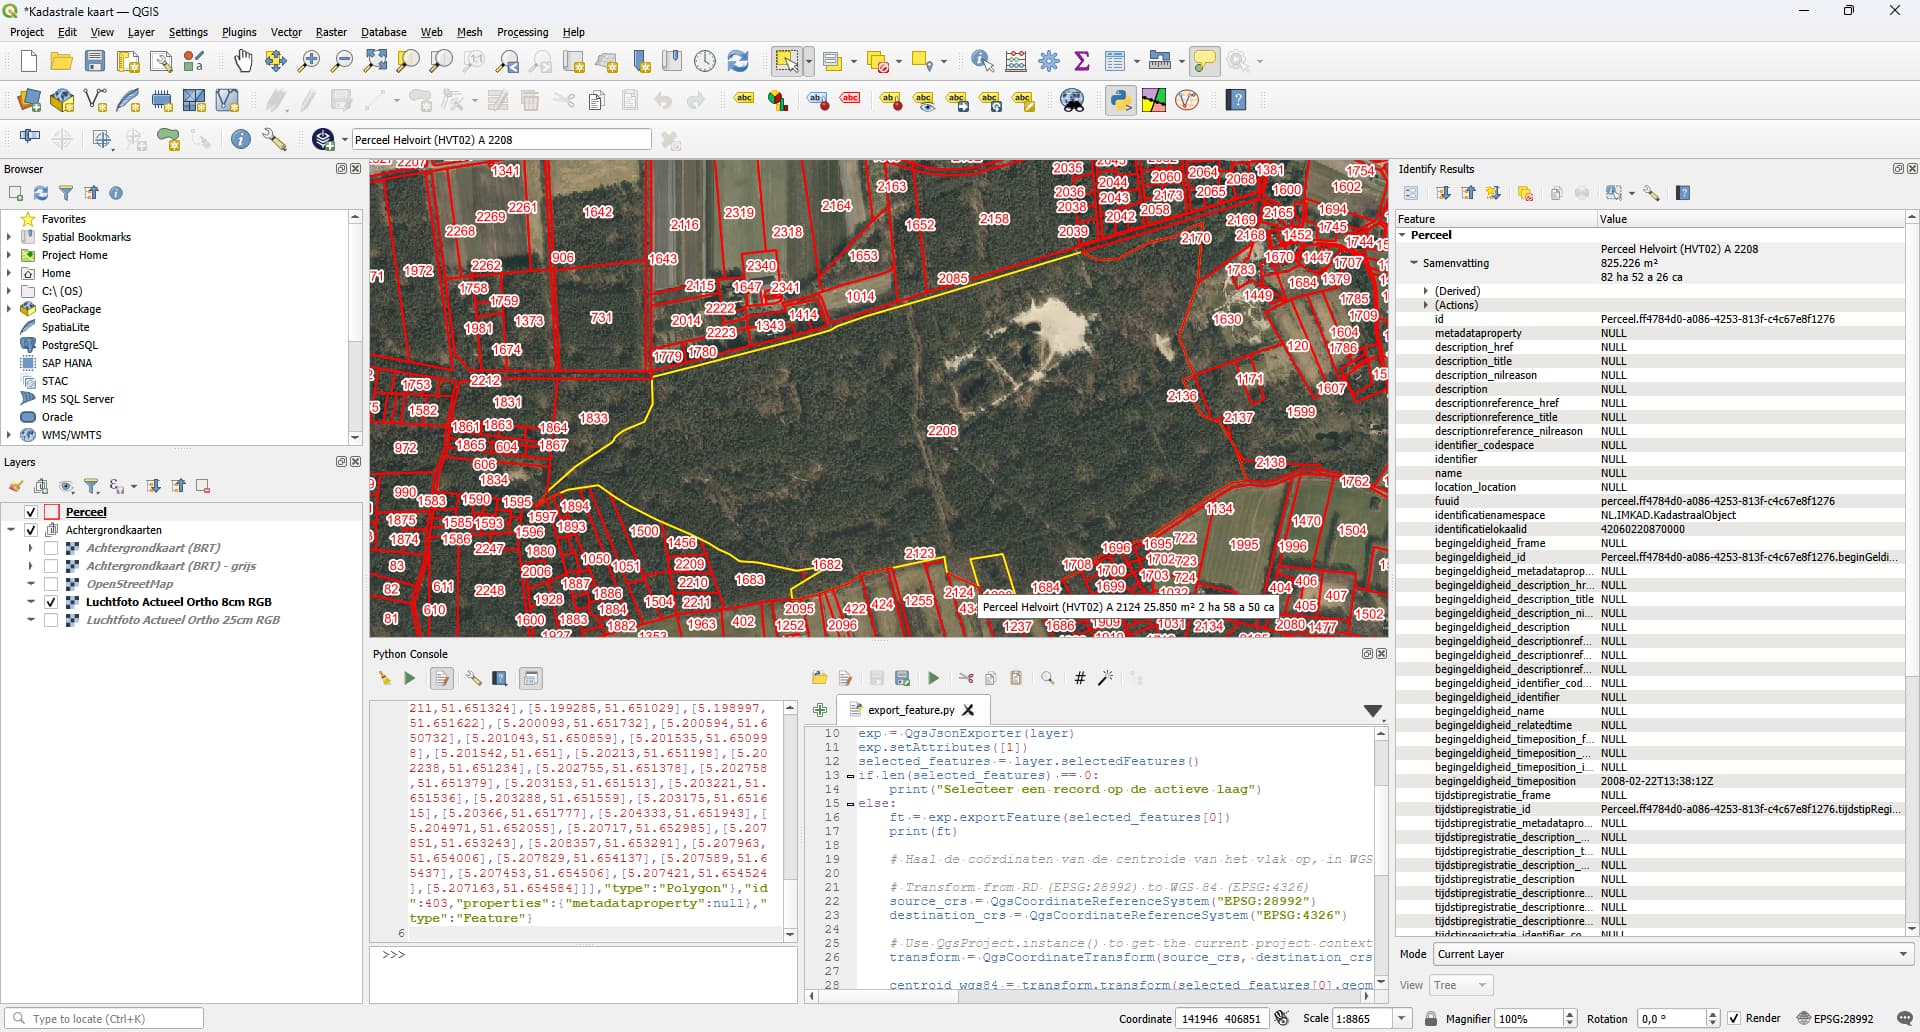The height and width of the screenshot is (1032, 1920).
Task: Select PostgreSQL in the Browser panel
Action: 69,345
